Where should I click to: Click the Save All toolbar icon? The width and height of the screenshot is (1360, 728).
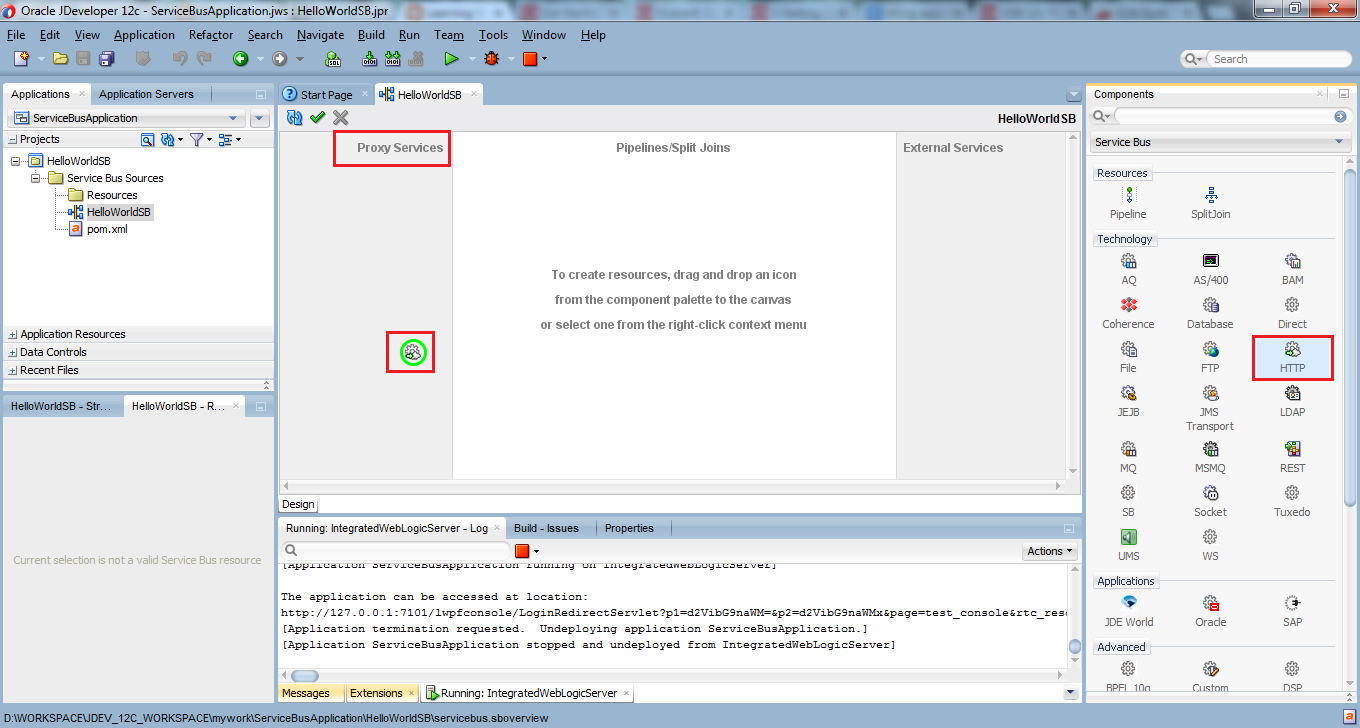(x=106, y=59)
